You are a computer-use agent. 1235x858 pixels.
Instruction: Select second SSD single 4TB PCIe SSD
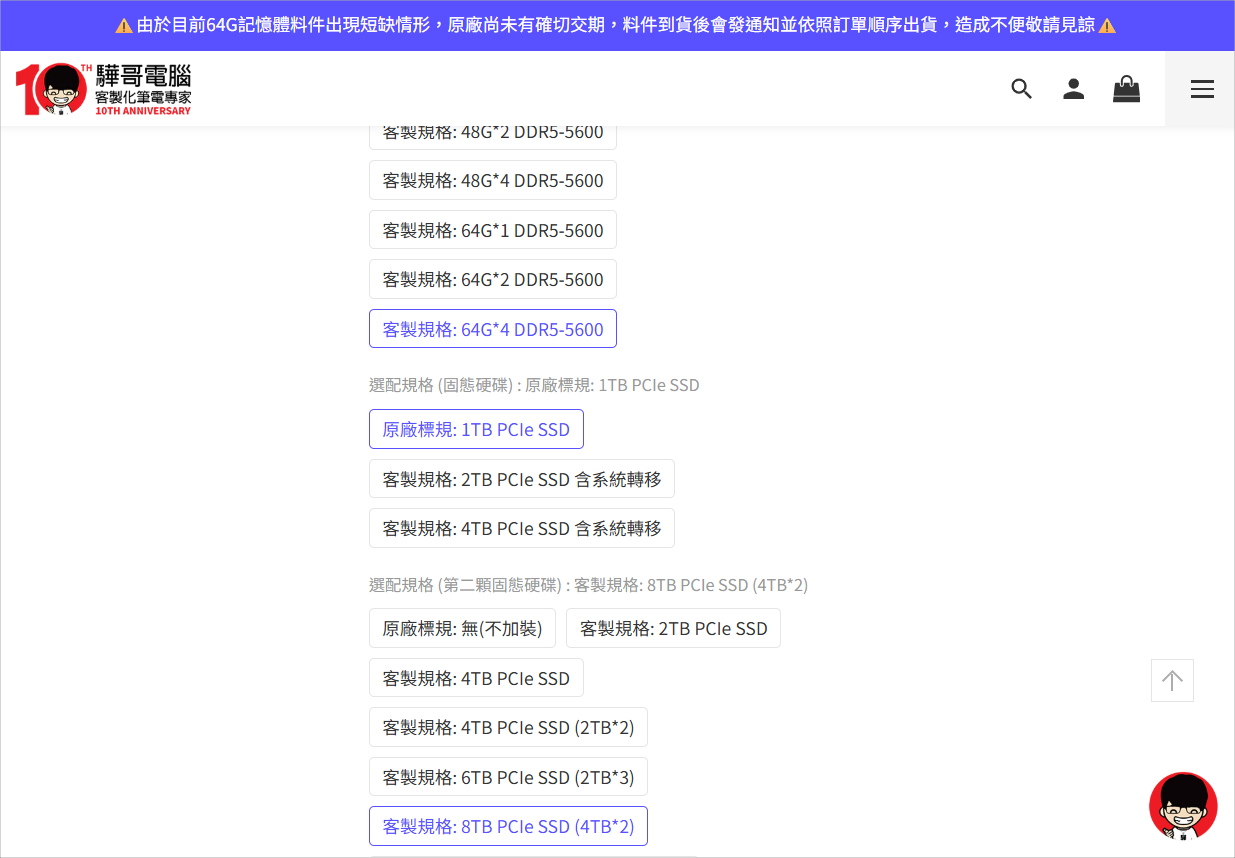[x=476, y=678]
